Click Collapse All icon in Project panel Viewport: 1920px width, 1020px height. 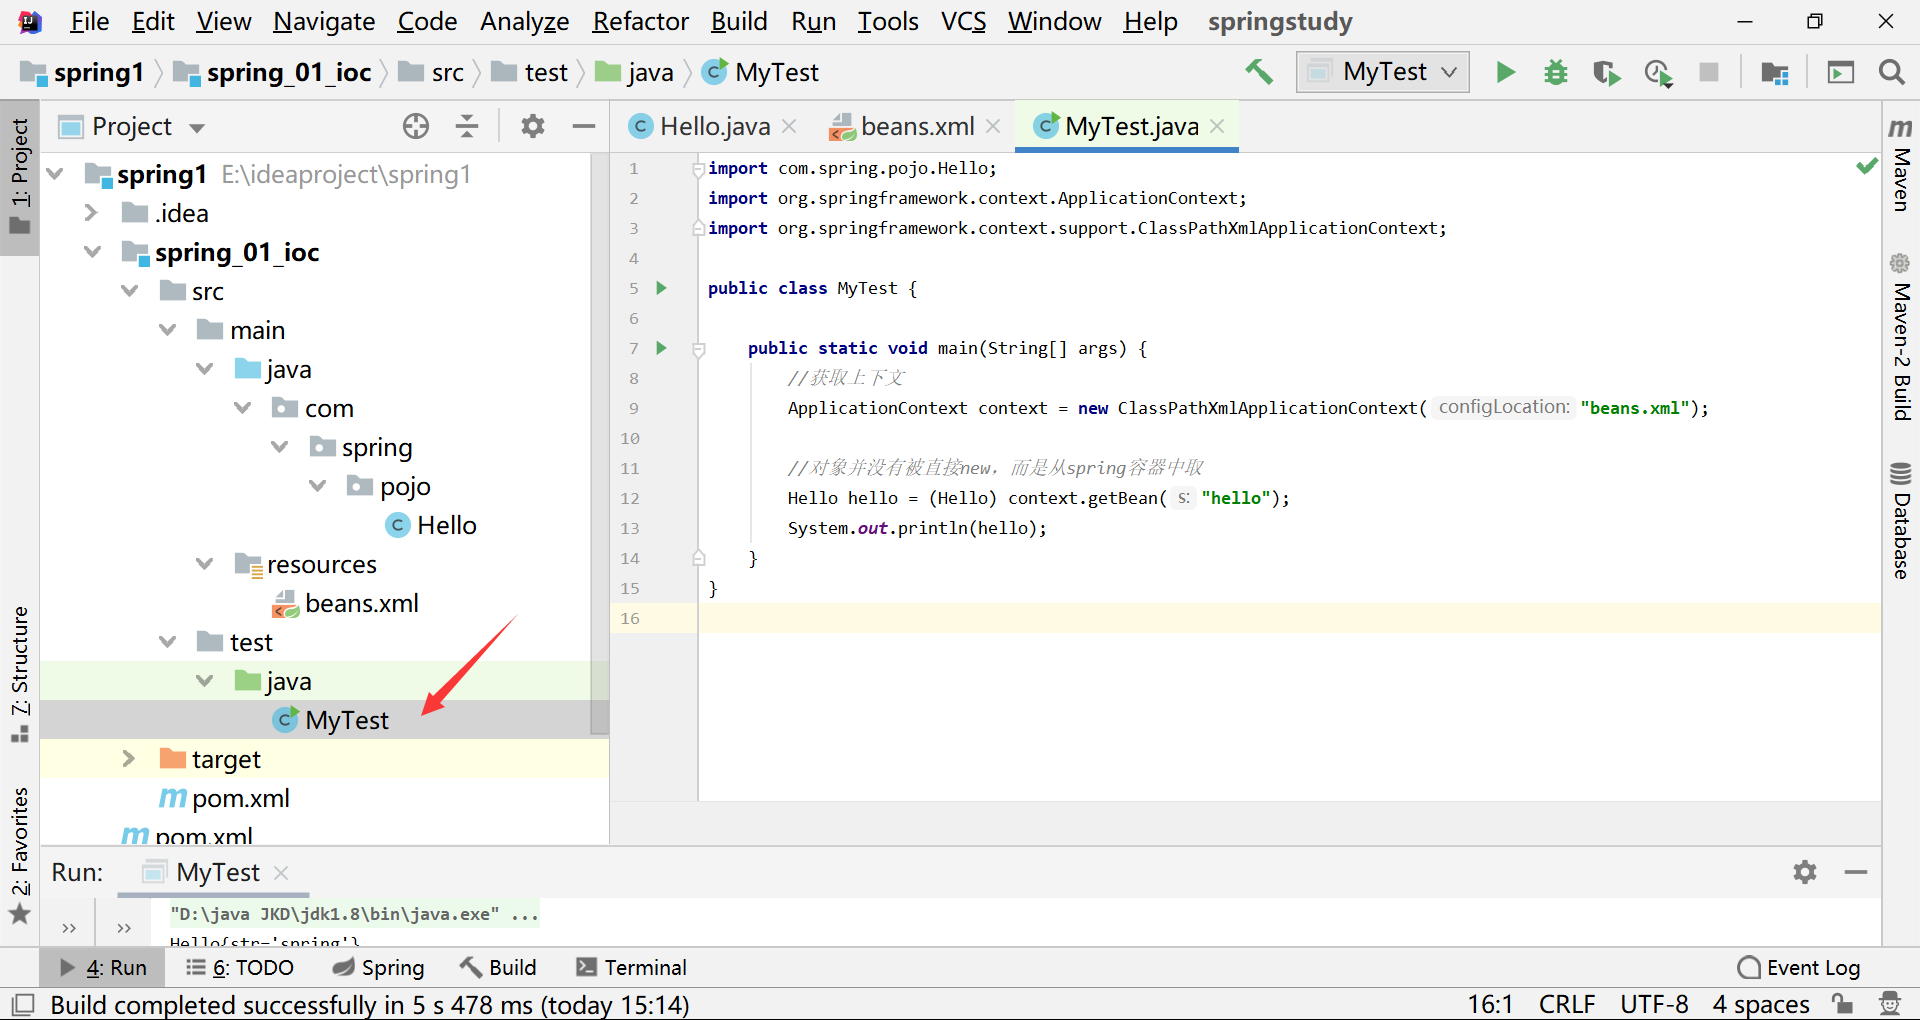tap(467, 126)
